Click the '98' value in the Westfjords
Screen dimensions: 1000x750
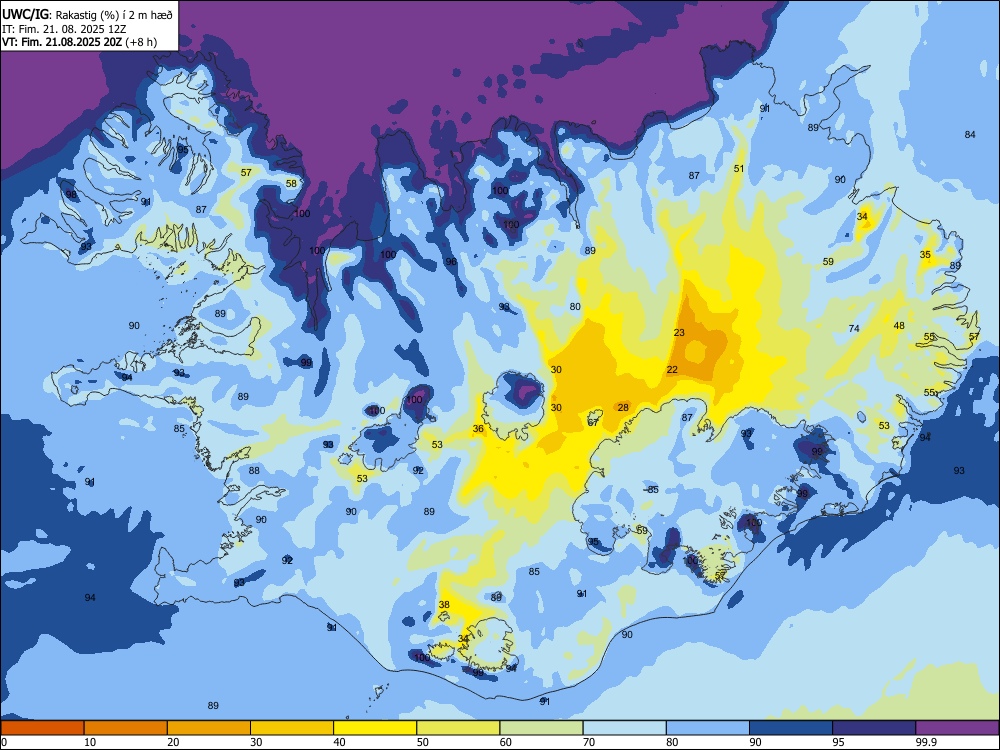tap(71, 195)
